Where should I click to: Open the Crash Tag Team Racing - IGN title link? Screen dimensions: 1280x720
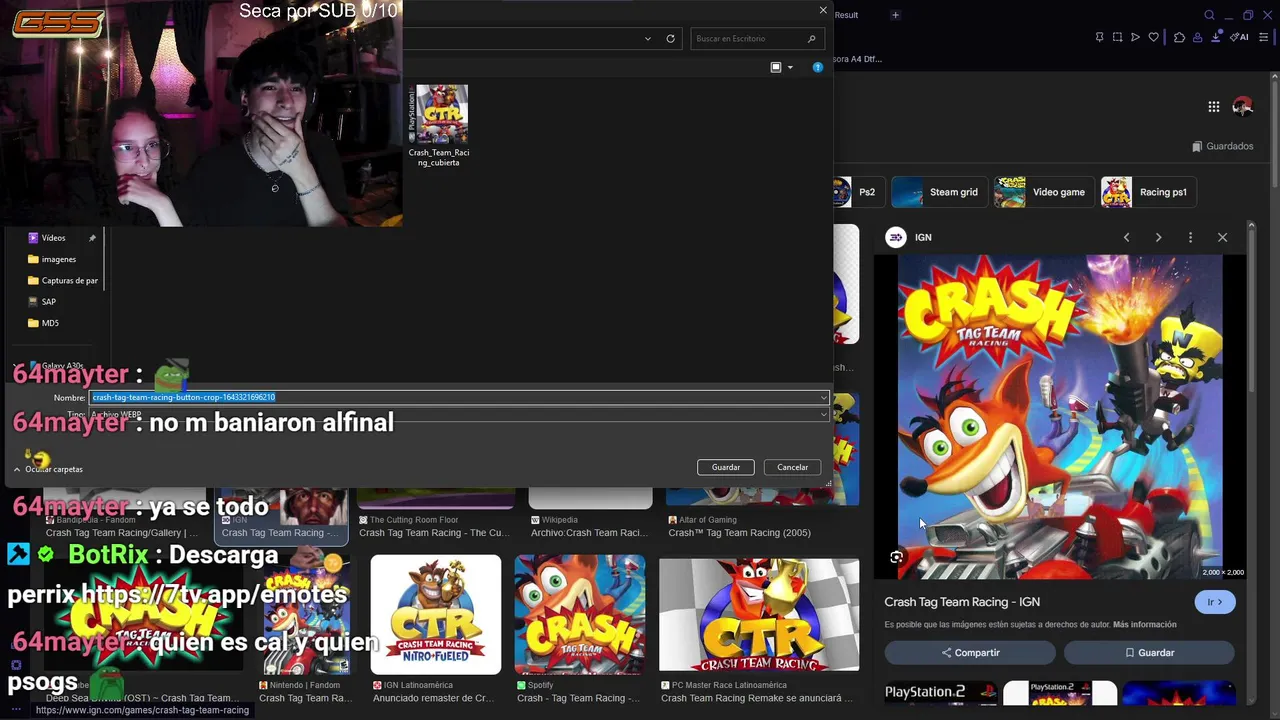(x=962, y=602)
